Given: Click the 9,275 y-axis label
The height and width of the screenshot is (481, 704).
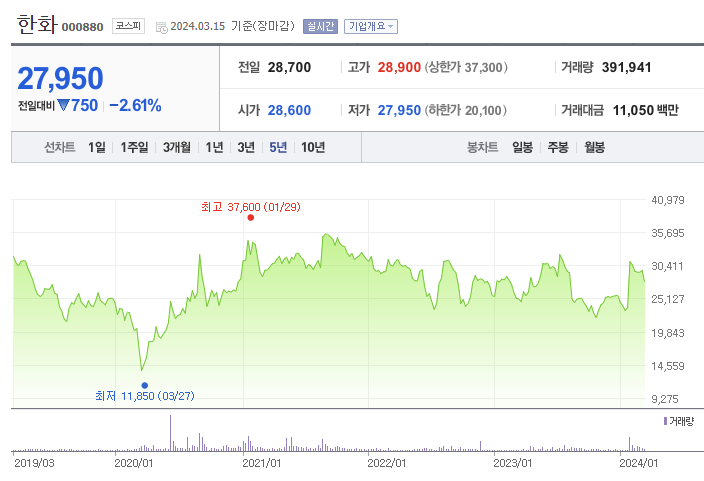Looking at the screenshot, I should (666, 399).
